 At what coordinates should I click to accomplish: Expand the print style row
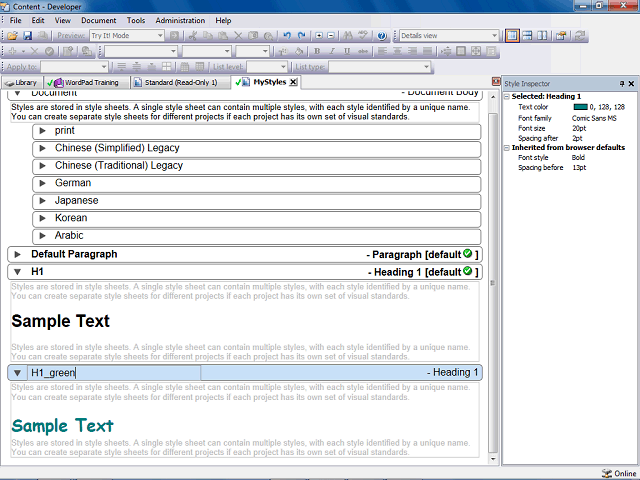tap(42, 131)
